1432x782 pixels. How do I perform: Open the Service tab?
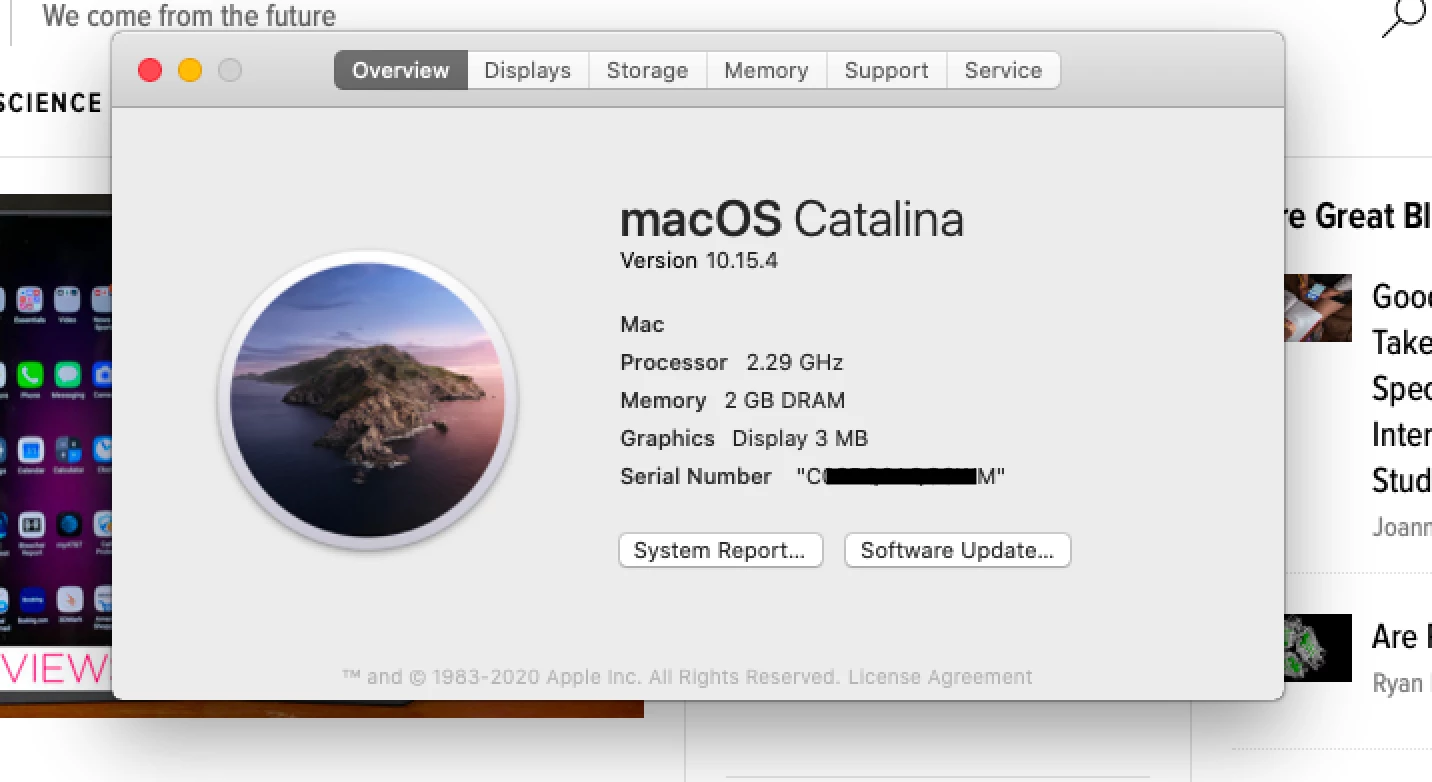click(1003, 70)
